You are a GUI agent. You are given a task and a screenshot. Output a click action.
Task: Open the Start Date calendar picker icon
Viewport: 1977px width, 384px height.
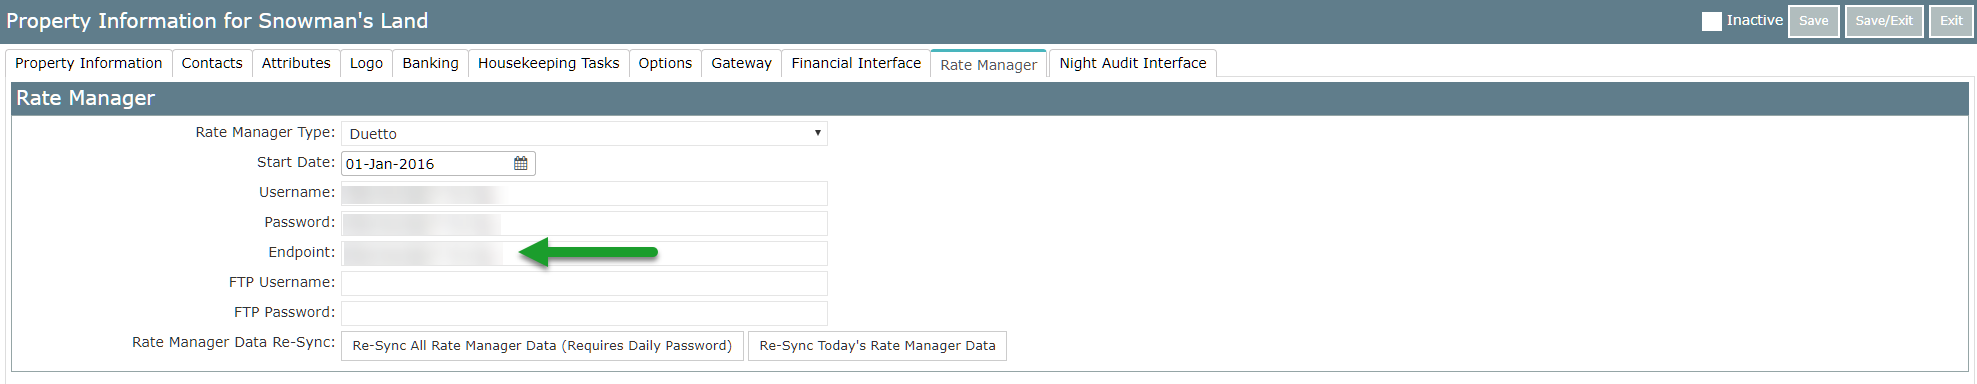click(x=520, y=164)
